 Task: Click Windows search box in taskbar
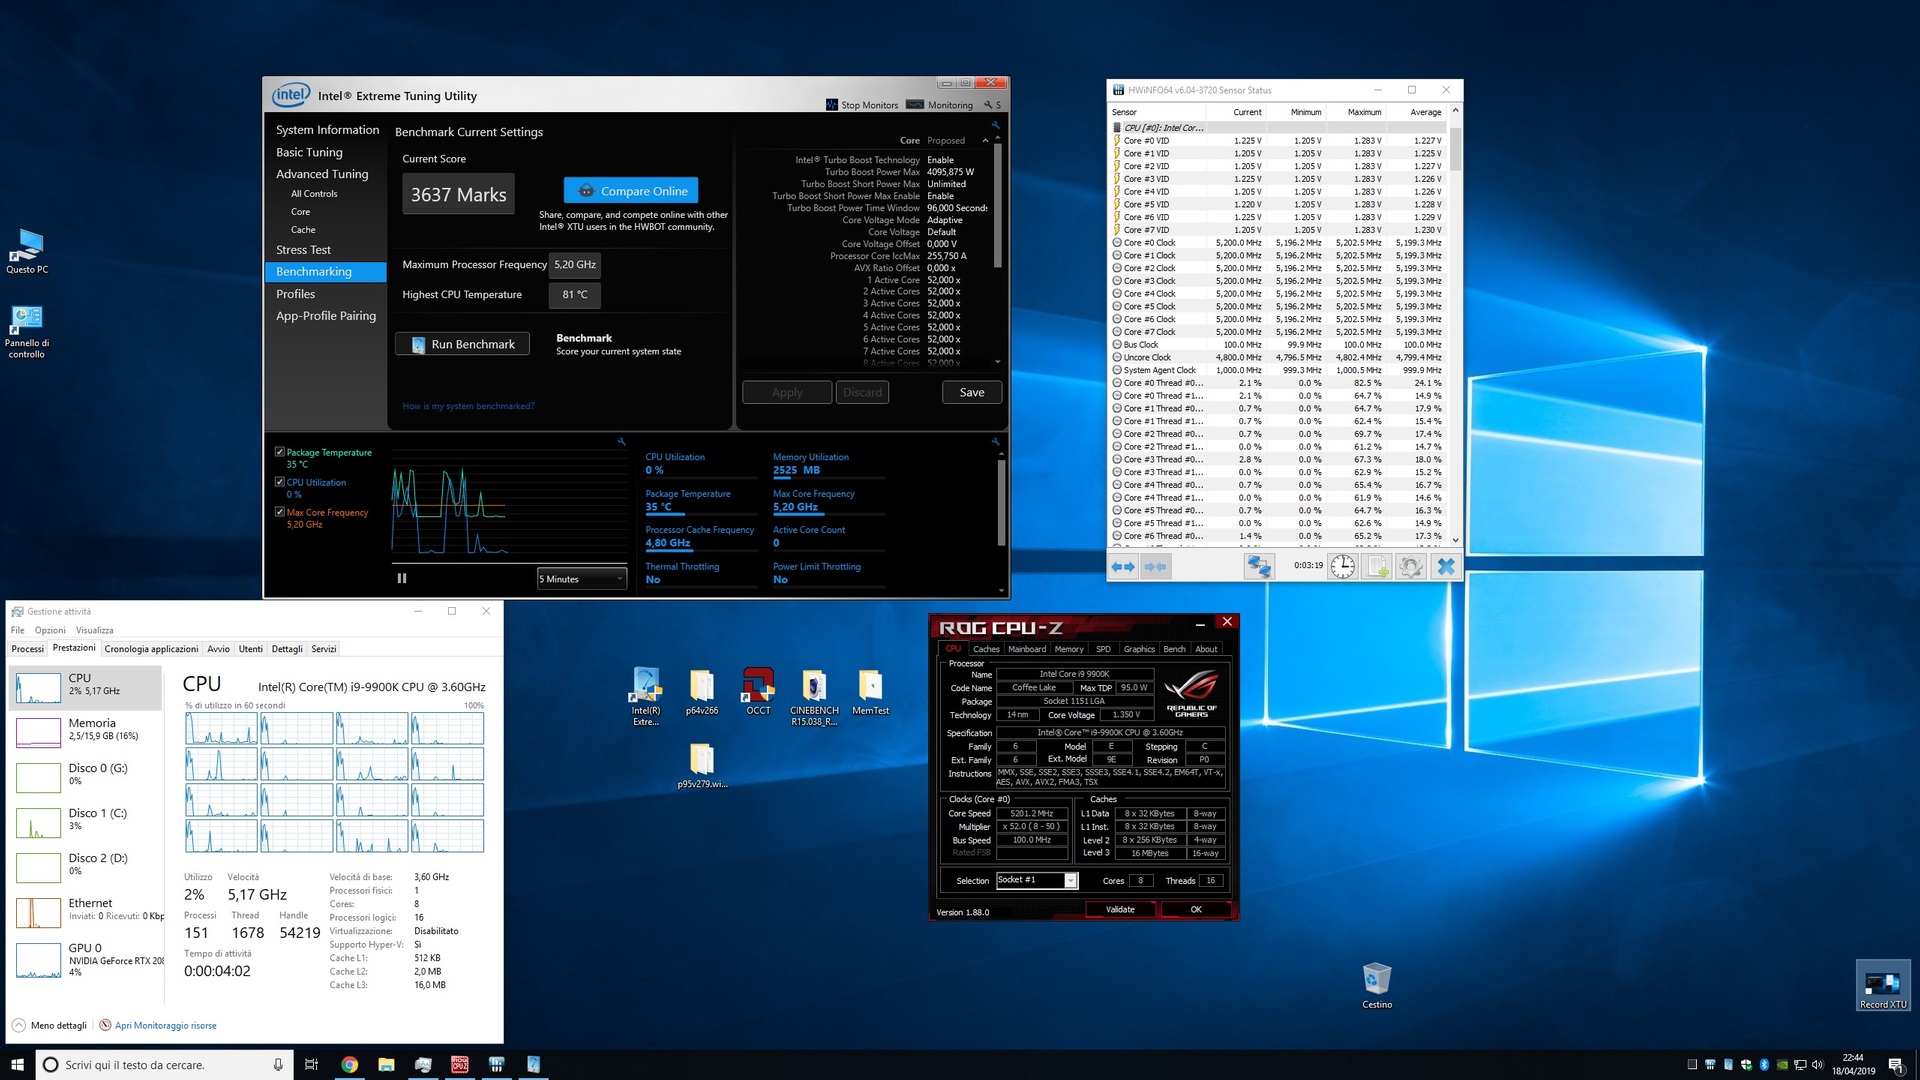[x=165, y=1064]
